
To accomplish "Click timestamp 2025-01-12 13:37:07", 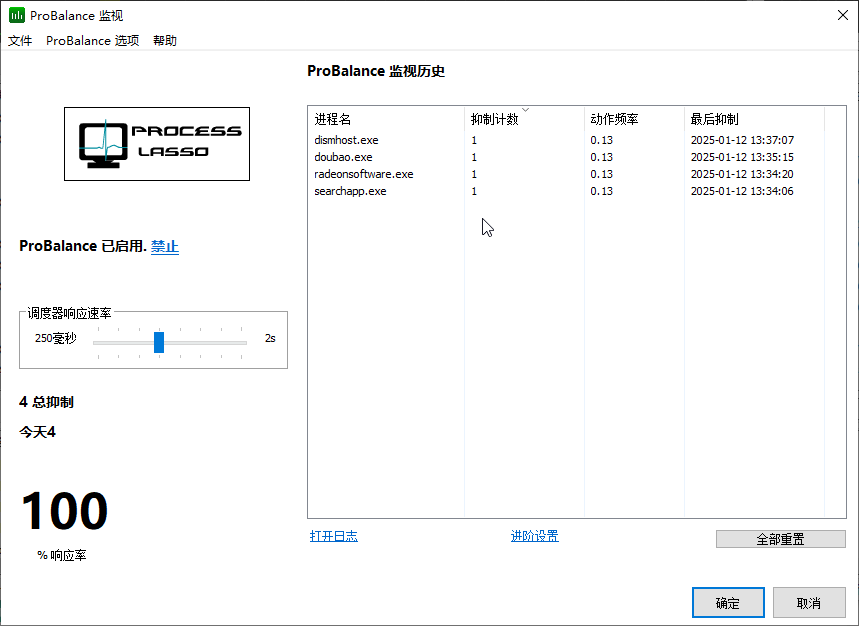I will (x=742, y=140).
